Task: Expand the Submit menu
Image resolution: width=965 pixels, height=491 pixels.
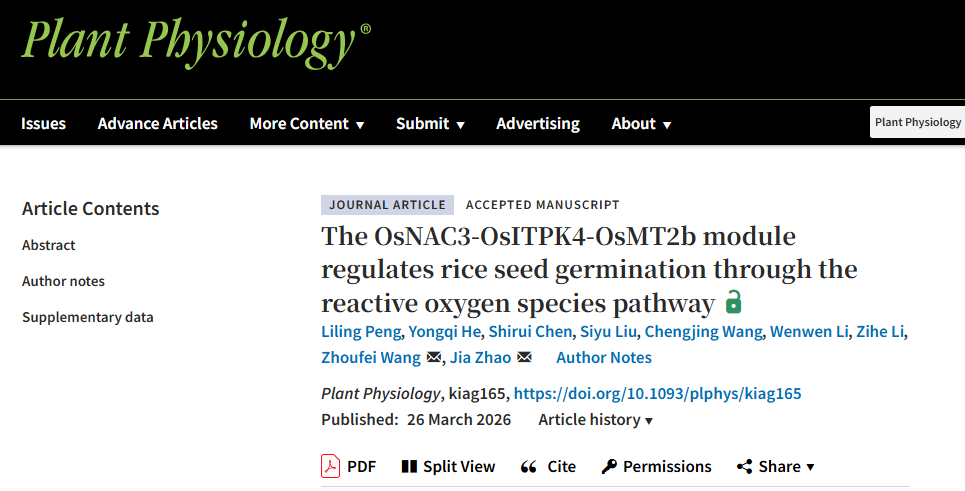Action: [x=430, y=124]
